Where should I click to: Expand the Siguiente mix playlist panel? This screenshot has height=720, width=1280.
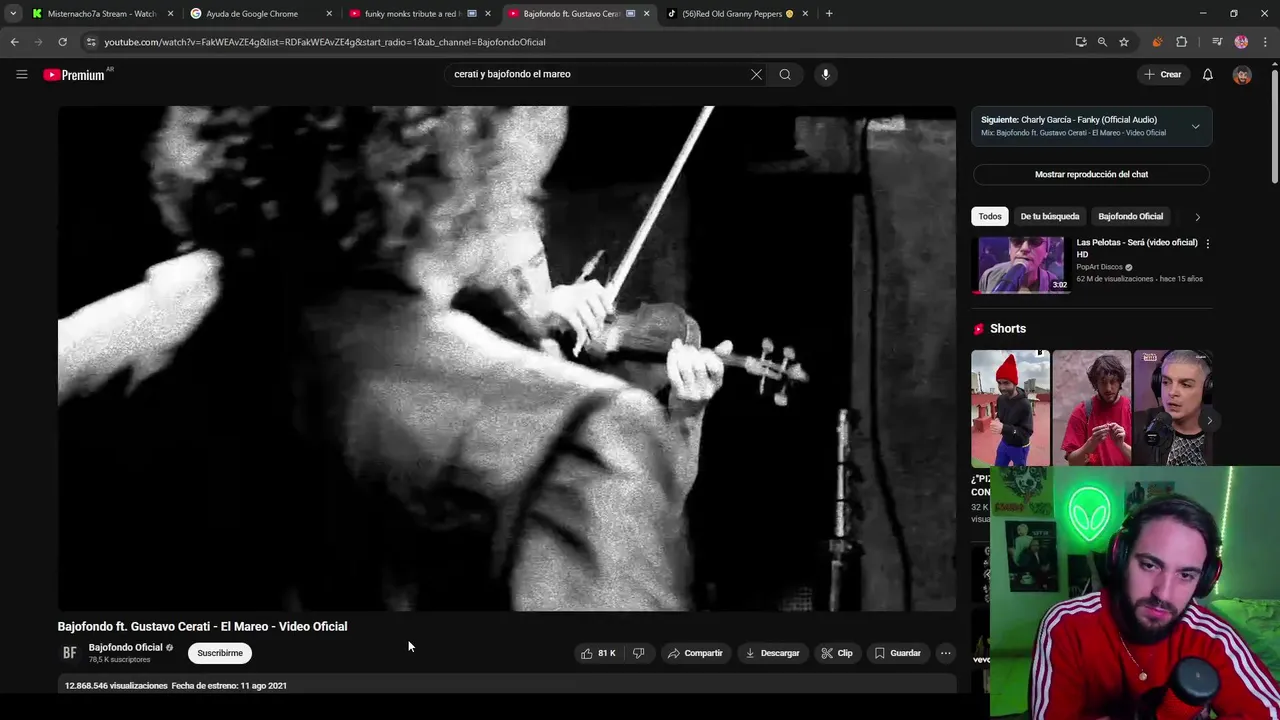pos(1195,127)
